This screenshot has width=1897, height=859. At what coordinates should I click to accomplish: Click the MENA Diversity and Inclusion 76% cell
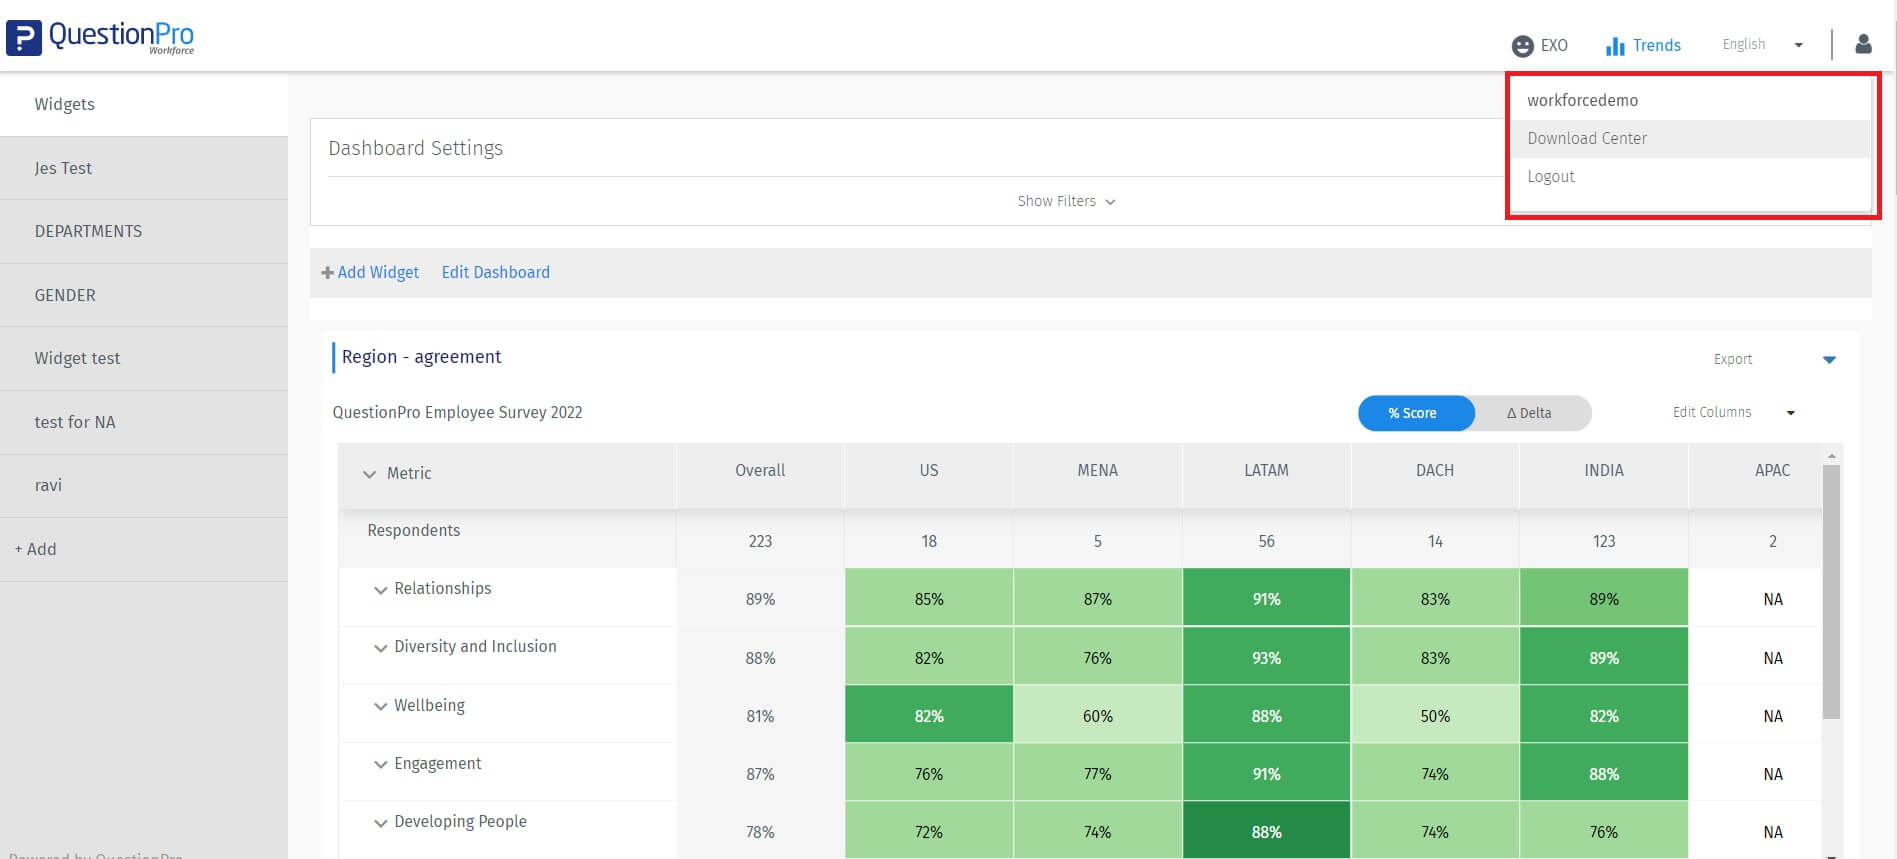pos(1097,656)
